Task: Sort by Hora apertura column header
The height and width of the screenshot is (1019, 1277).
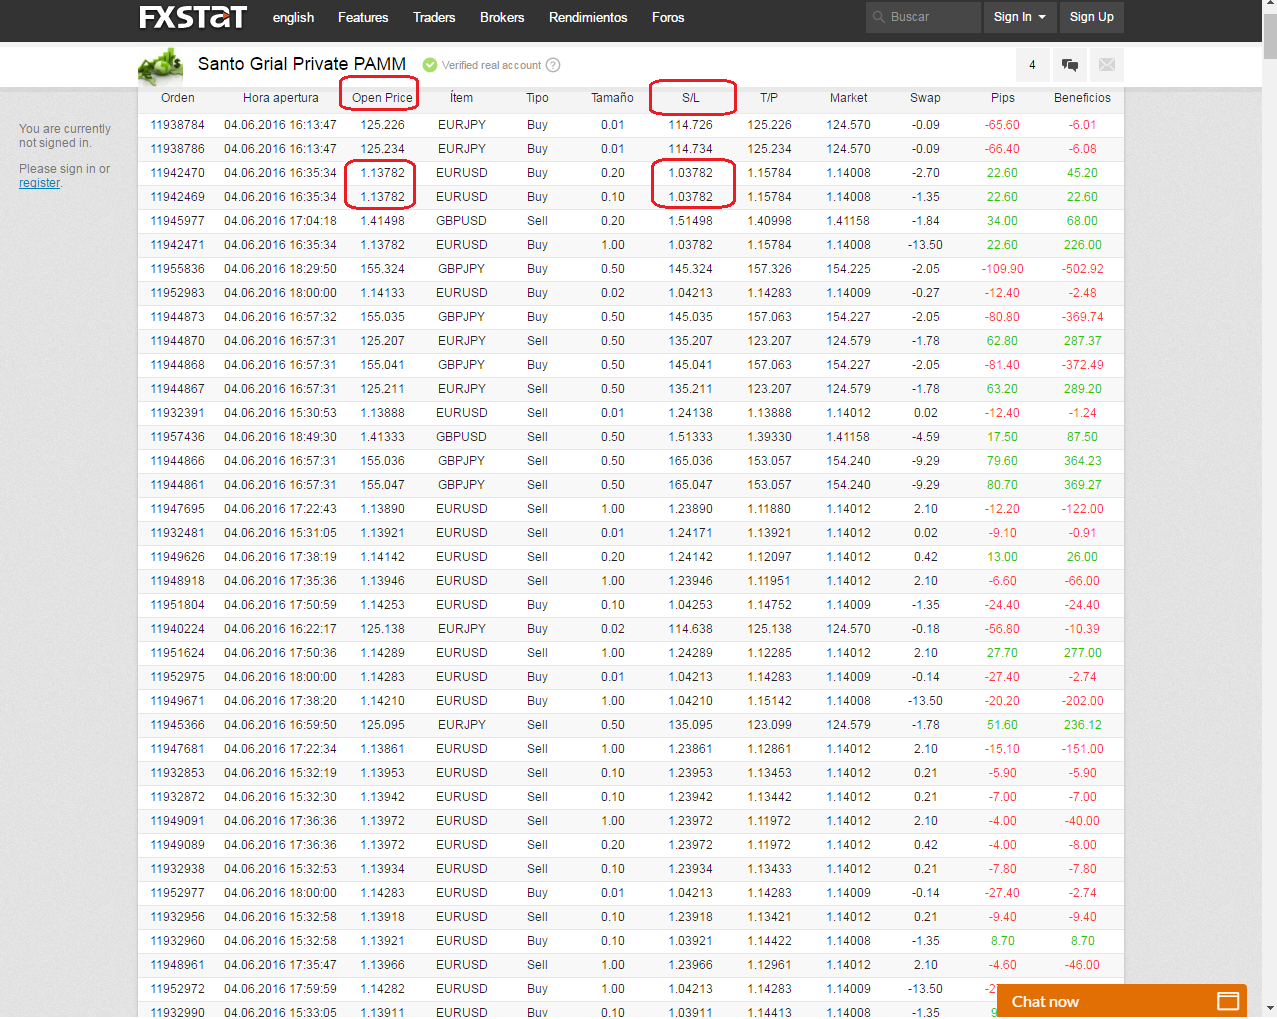Action: tap(281, 98)
